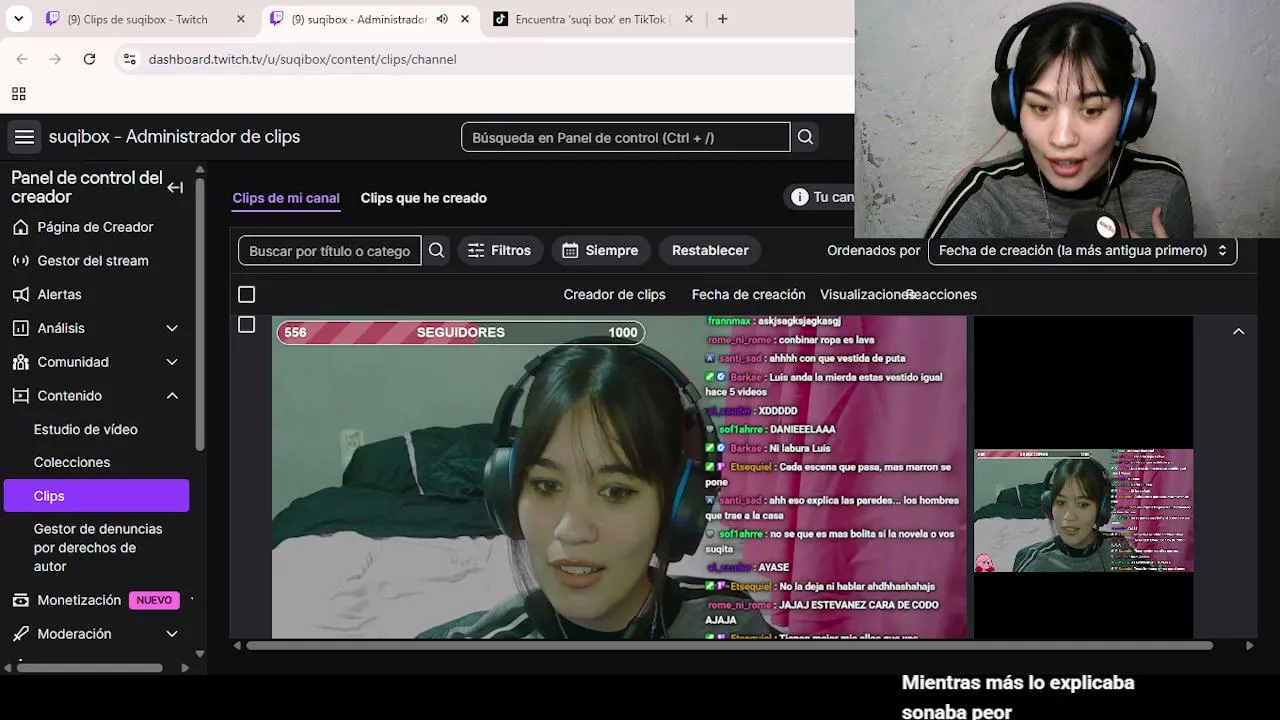The width and height of the screenshot is (1280, 720).
Task: Close the suqibox Administrador tab
Action: 465,19
